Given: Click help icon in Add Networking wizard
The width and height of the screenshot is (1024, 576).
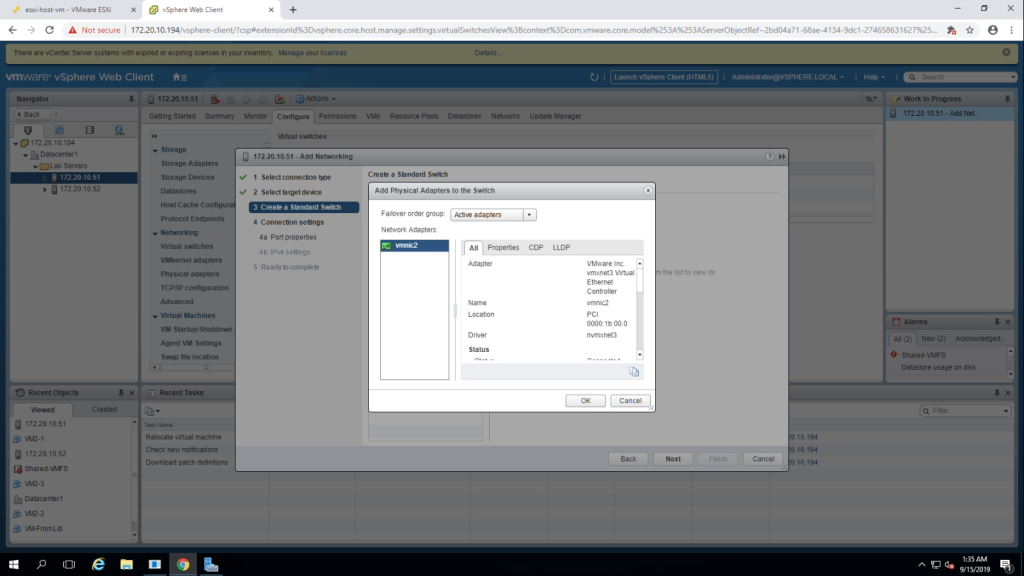Looking at the screenshot, I should [769, 156].
